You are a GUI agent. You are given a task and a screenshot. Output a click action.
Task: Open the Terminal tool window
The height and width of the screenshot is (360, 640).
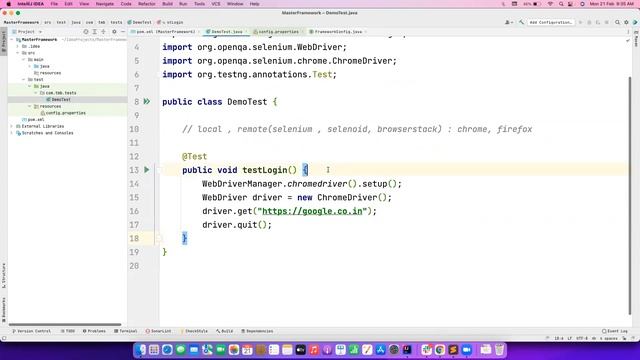point(126,331)
